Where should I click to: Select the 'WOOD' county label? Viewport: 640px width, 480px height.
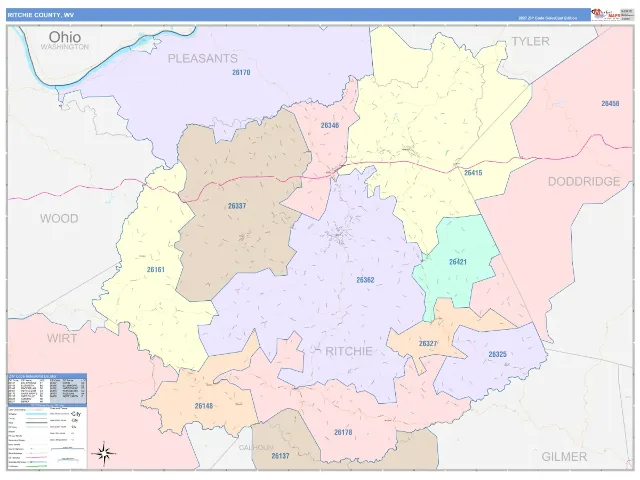59,218
